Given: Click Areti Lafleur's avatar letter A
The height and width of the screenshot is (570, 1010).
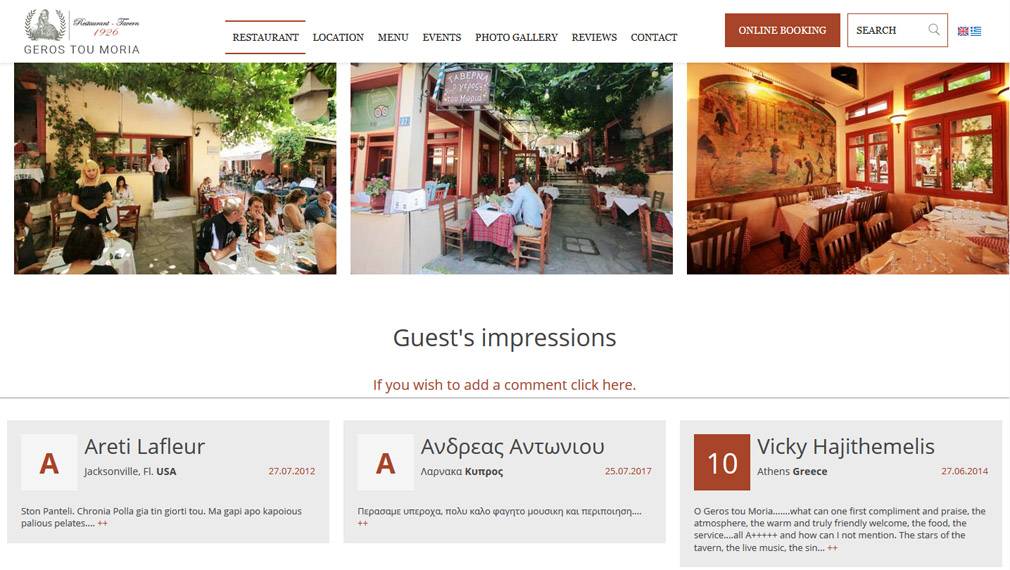Looking at the screenshot, I should click(49, 462).
